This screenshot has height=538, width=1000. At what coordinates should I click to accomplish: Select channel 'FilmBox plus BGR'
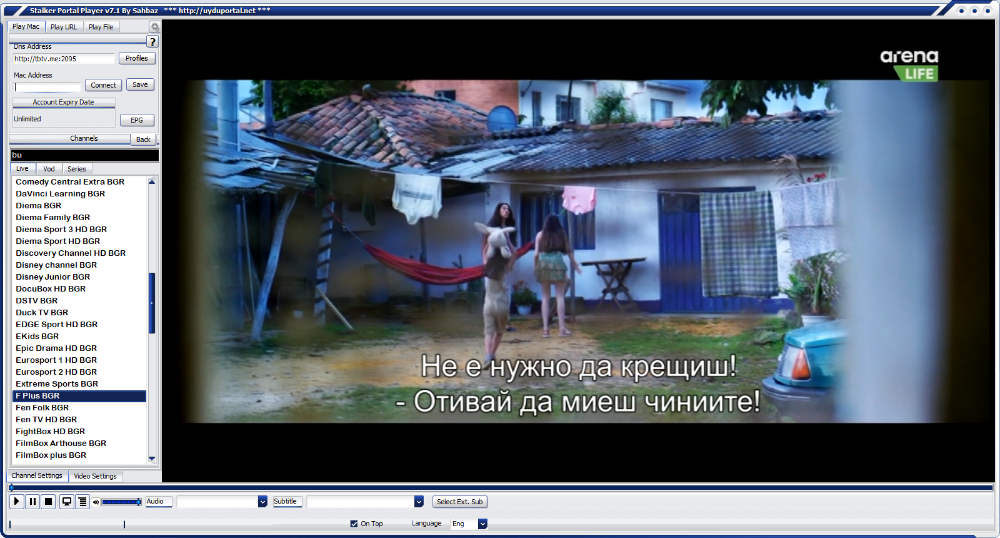coord(51,455)
